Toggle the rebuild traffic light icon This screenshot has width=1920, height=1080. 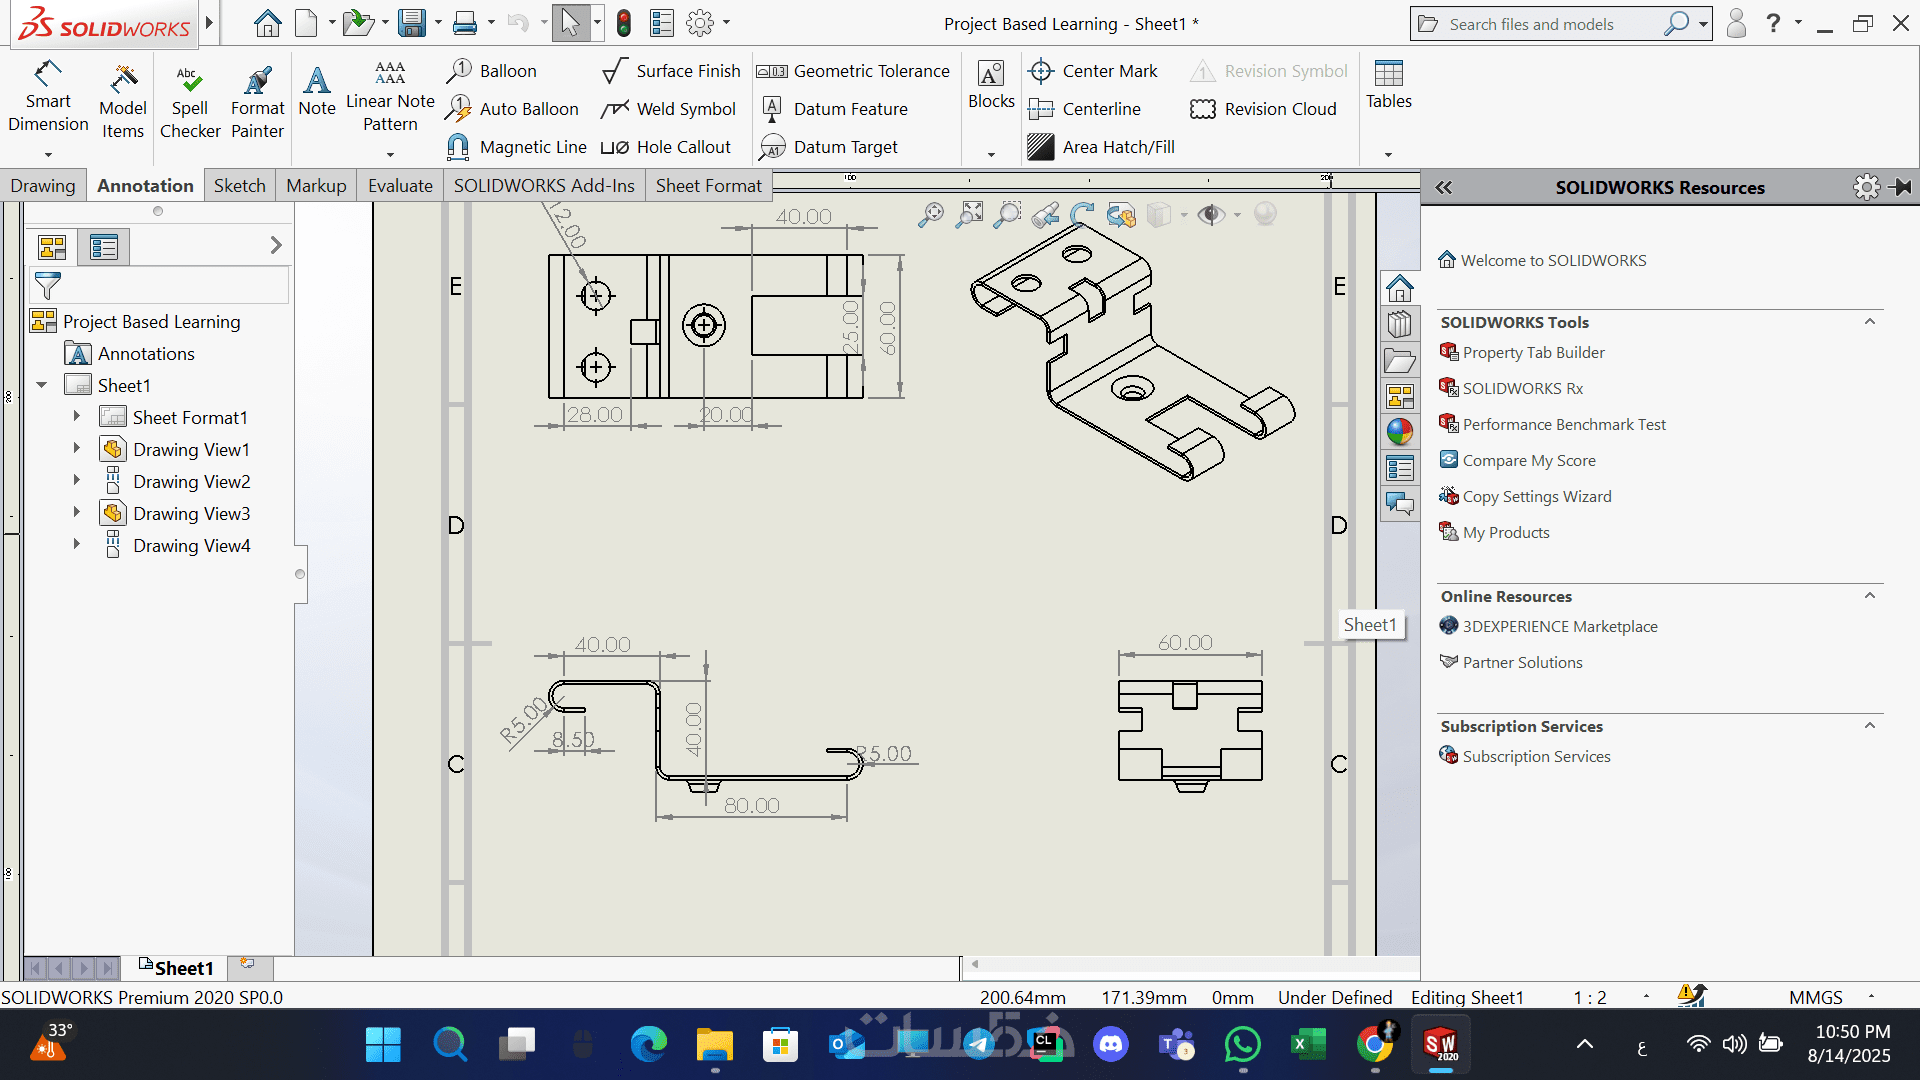pos(624,23)
